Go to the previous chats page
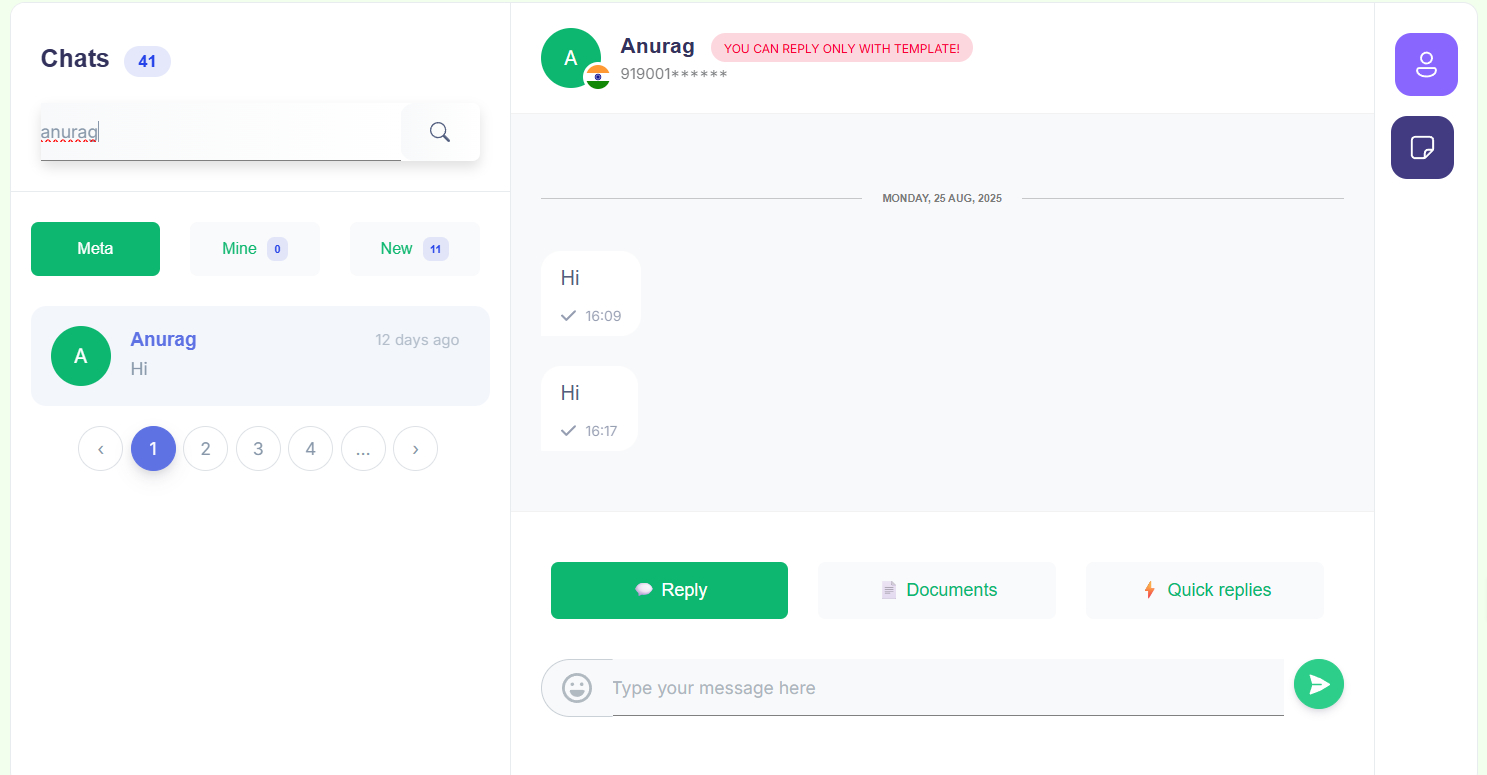1487x775 pixels. tap(100, 449)
